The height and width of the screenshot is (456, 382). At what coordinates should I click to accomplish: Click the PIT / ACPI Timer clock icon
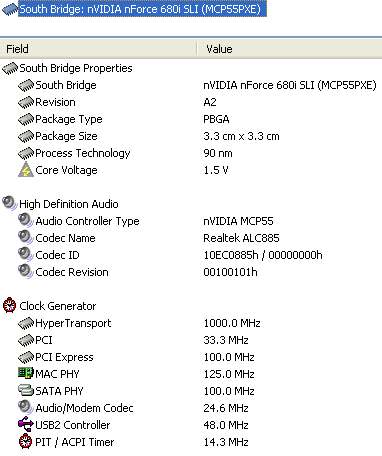[26, 441]
